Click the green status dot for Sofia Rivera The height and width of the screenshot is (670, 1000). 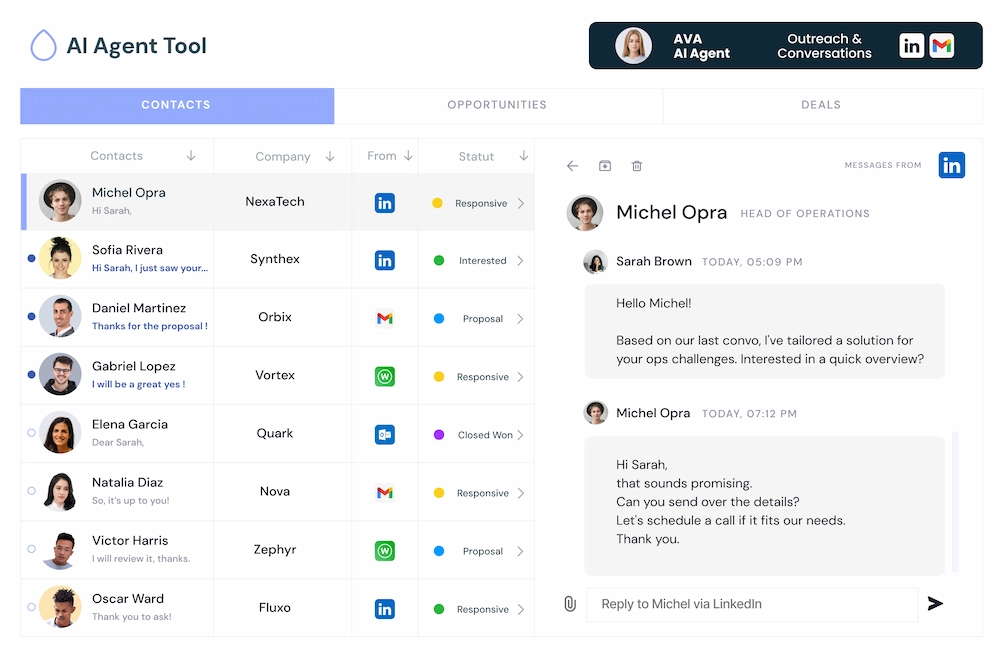click(x=439, y=260)
